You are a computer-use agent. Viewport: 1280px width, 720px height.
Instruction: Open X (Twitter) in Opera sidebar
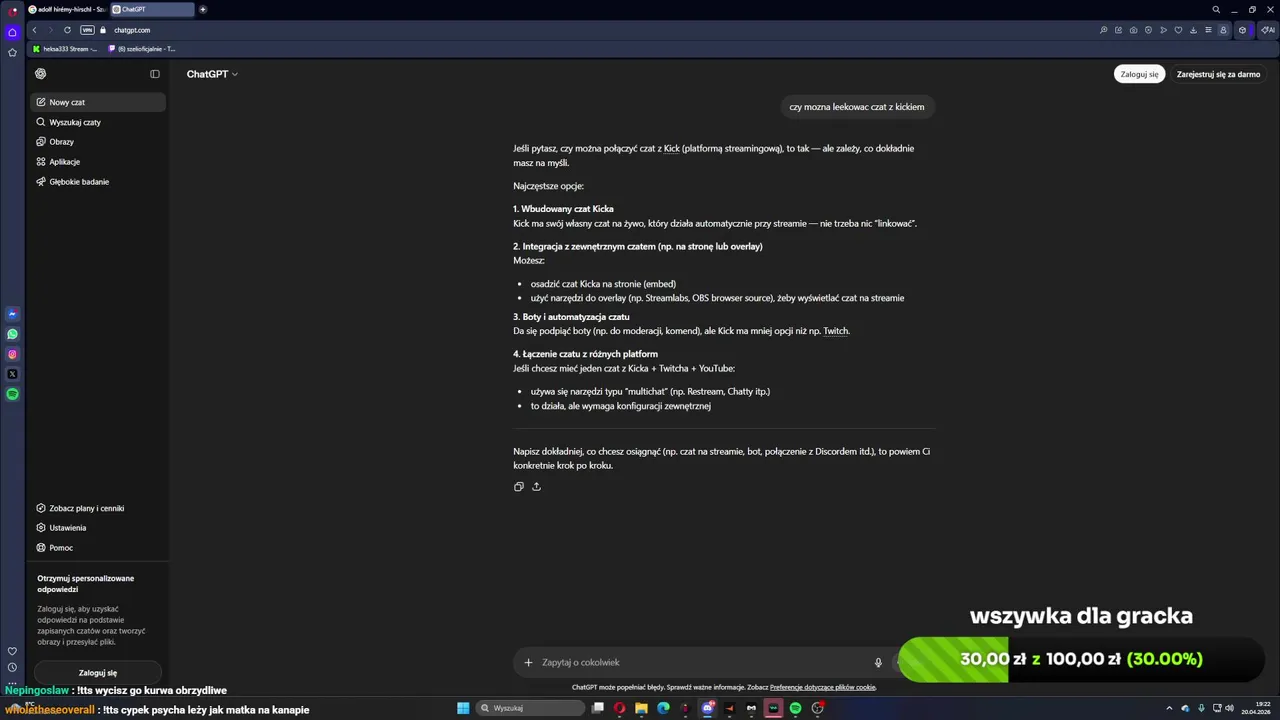coord(12,374)
